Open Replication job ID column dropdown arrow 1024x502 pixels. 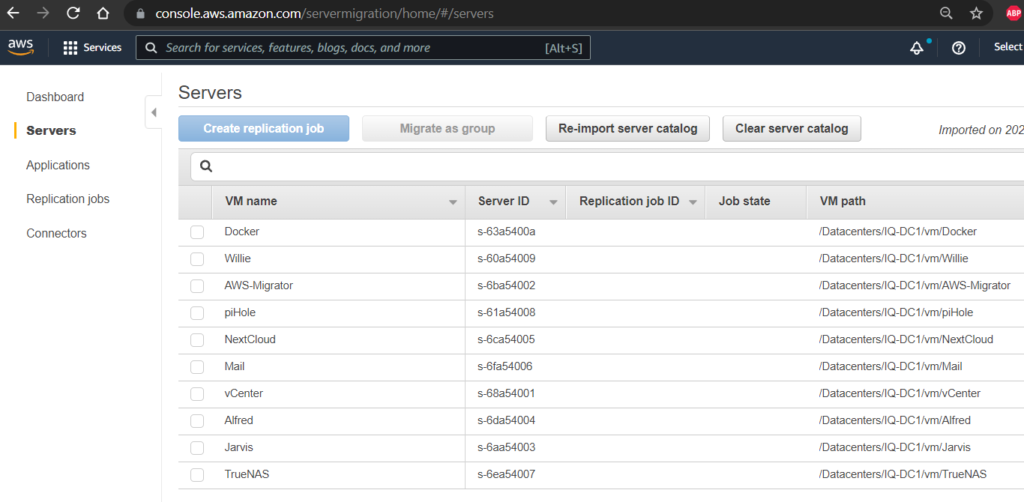click(693, 202)
